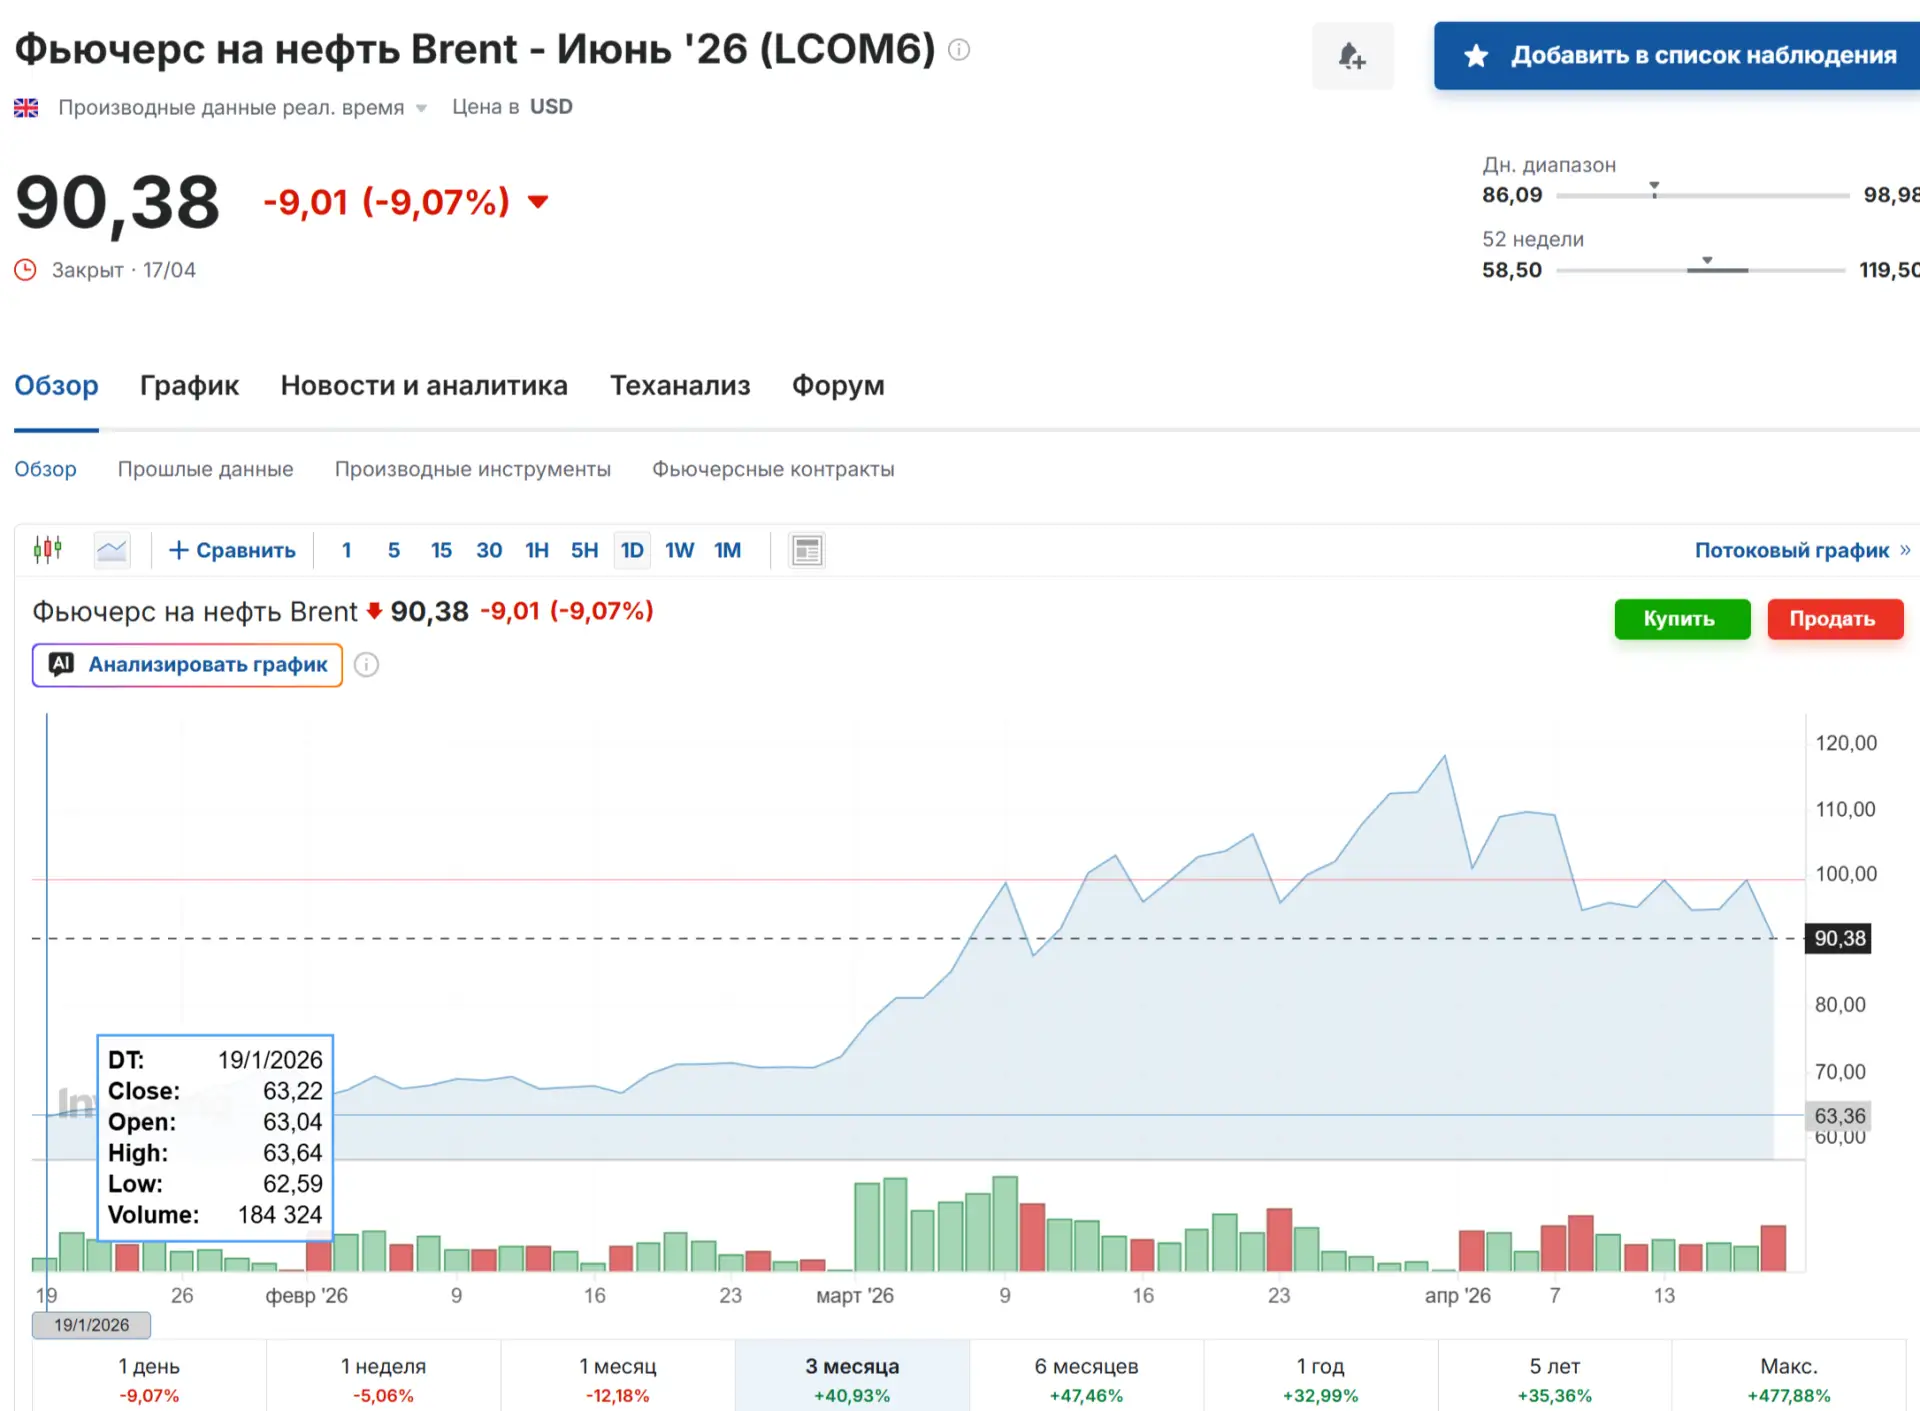Screen dimensions: 1920x1411
Task: Click the large 90,38 price value
Action: point(117,203)
